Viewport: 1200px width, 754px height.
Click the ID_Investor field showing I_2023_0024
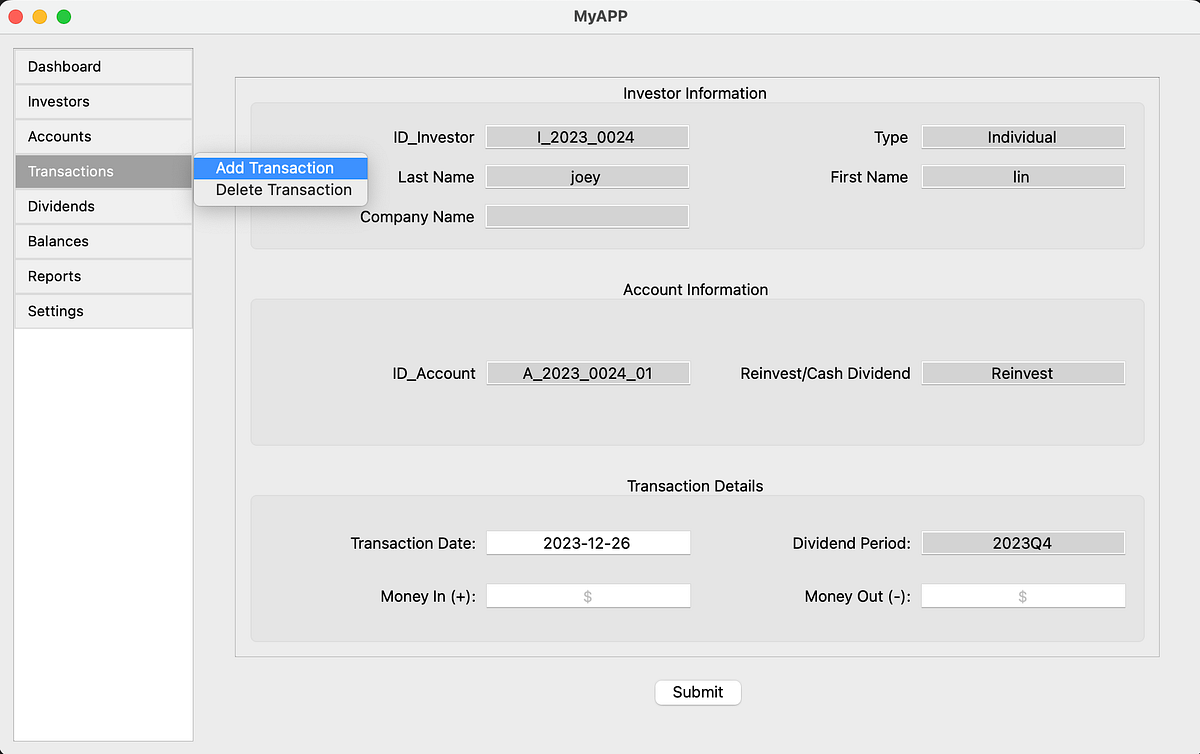[587, 137]
